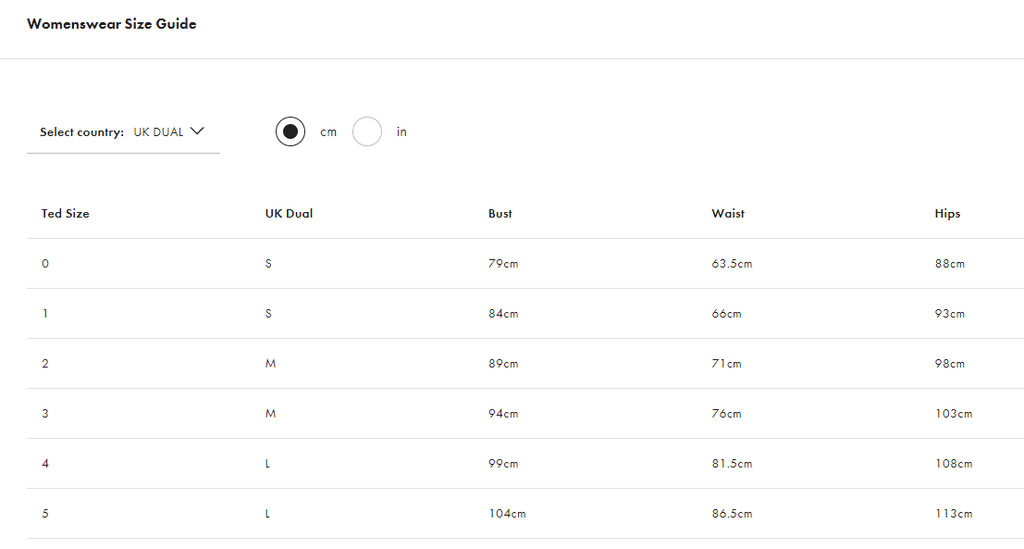Click the 'cm' unit label text
This screenshot has height=549, width=1024.
click(x=328, y=132)
